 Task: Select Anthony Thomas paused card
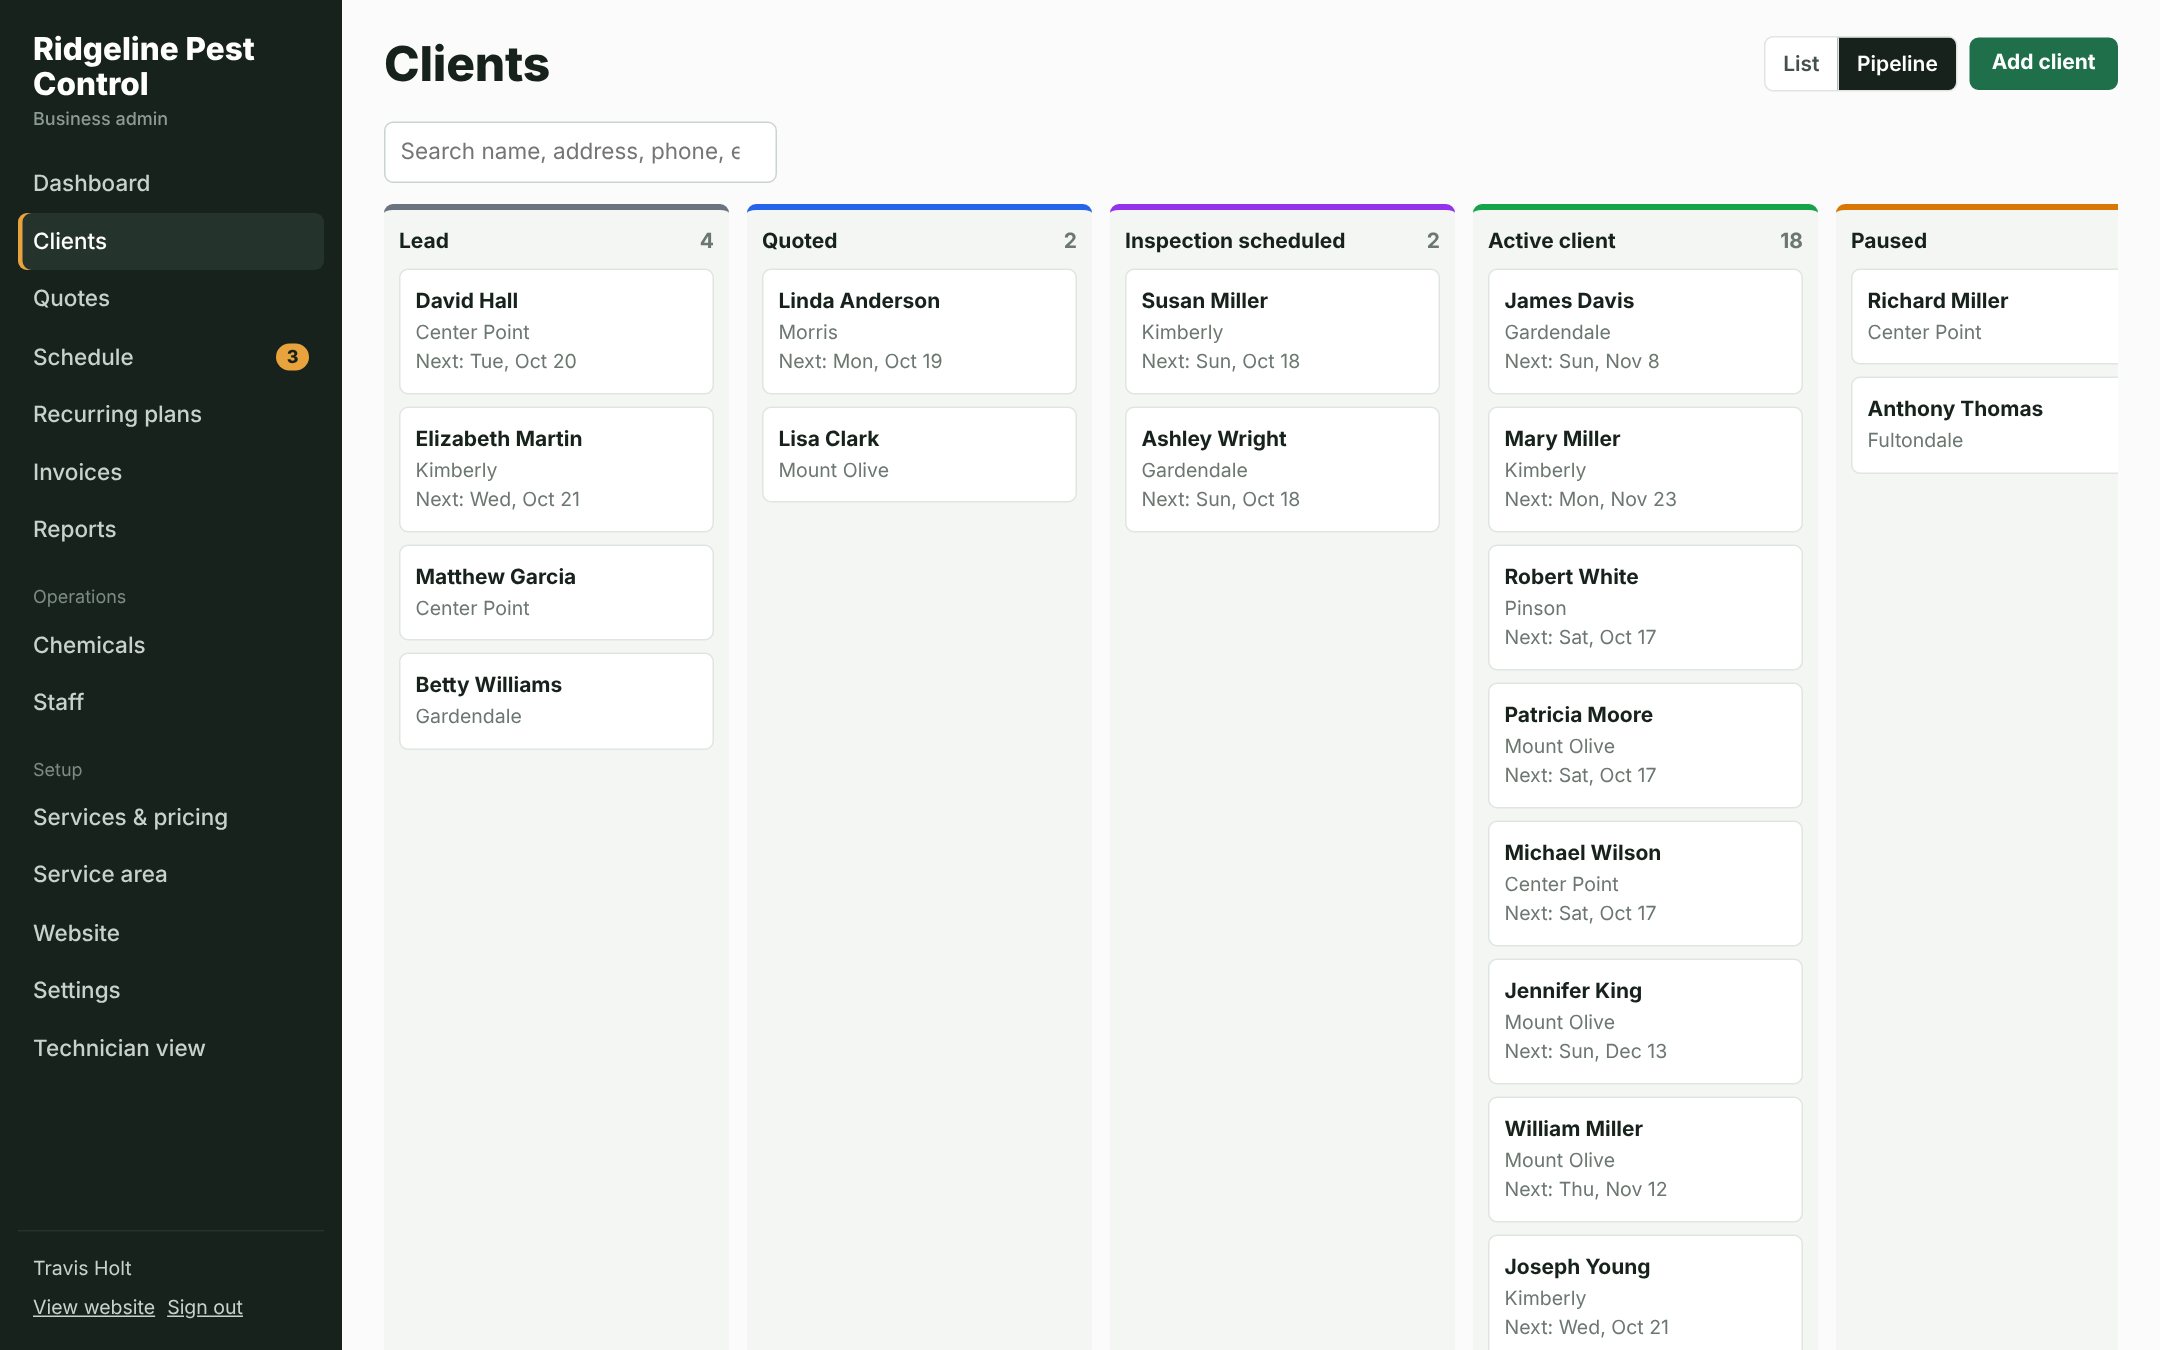[x=1985, y=424]
